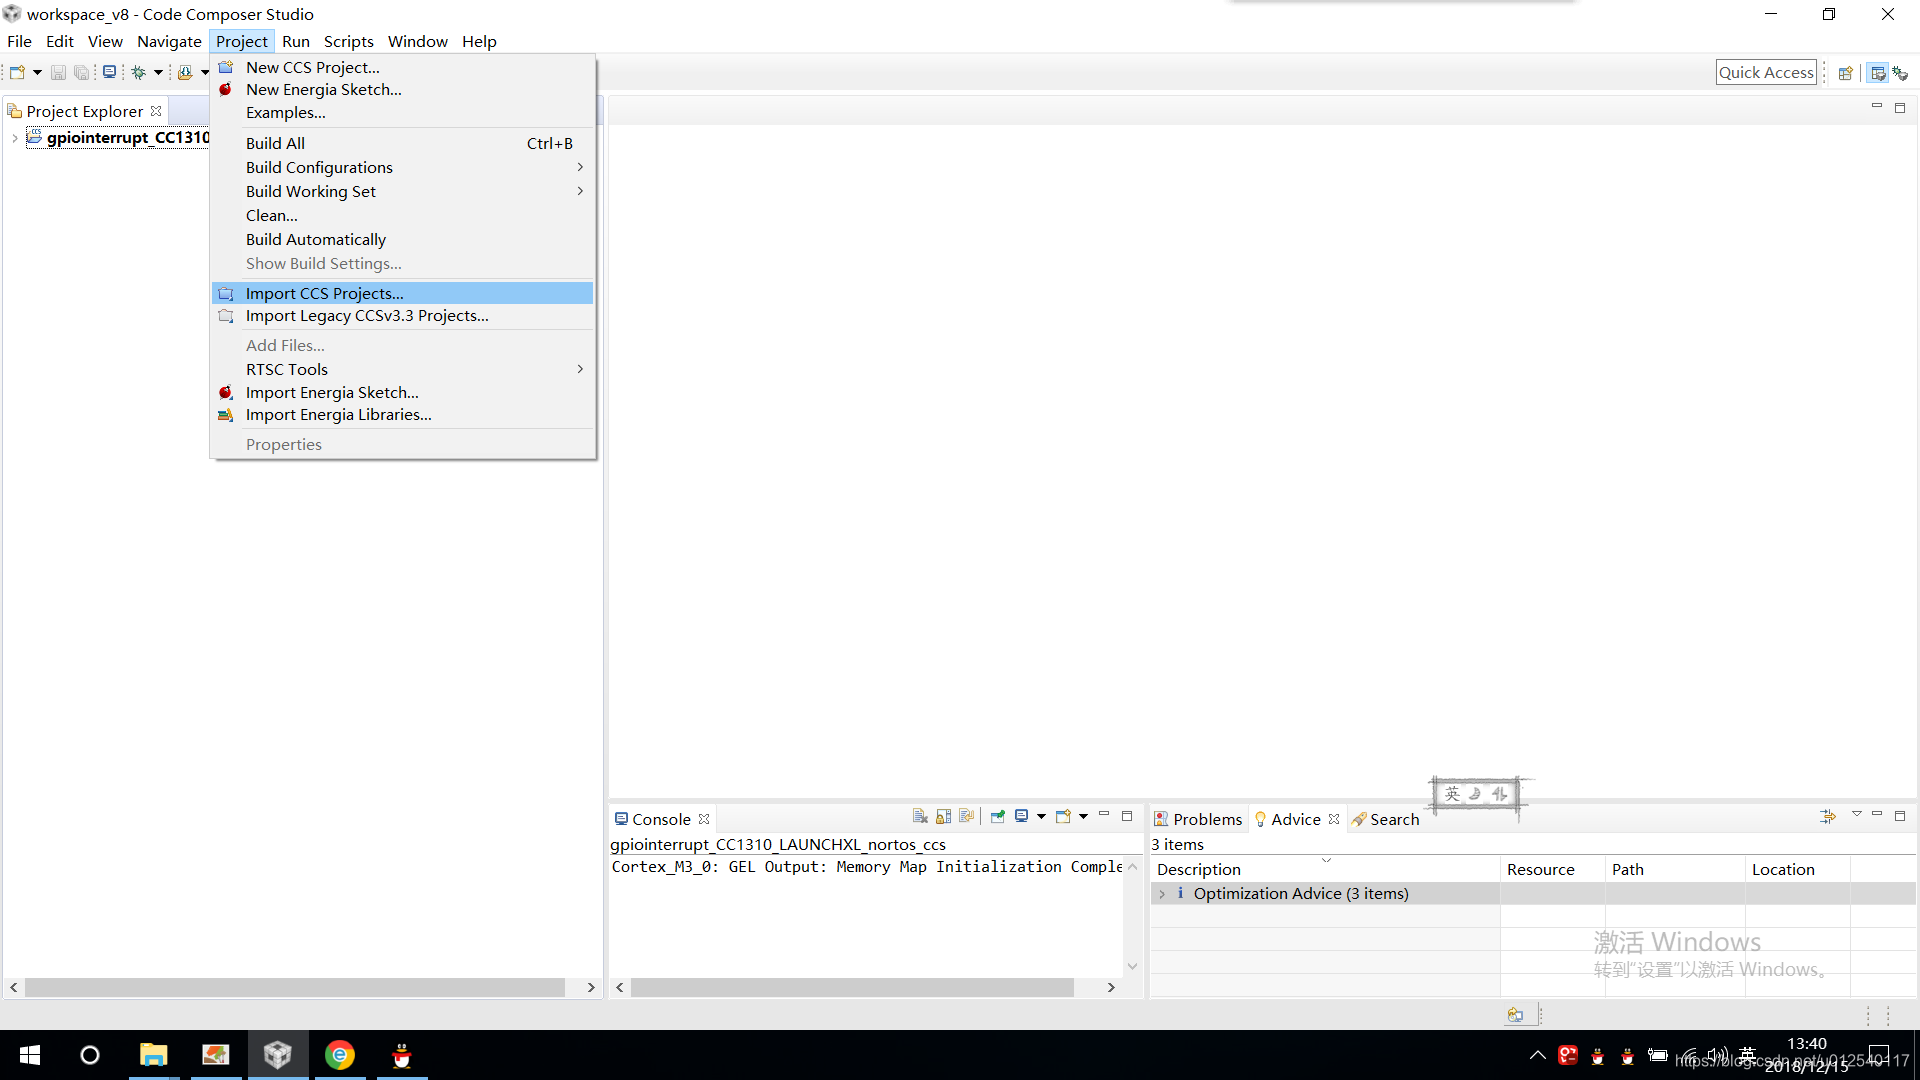
Task: Open the Chrome browser taskbar icon
Action: [x=340, y=1055]
